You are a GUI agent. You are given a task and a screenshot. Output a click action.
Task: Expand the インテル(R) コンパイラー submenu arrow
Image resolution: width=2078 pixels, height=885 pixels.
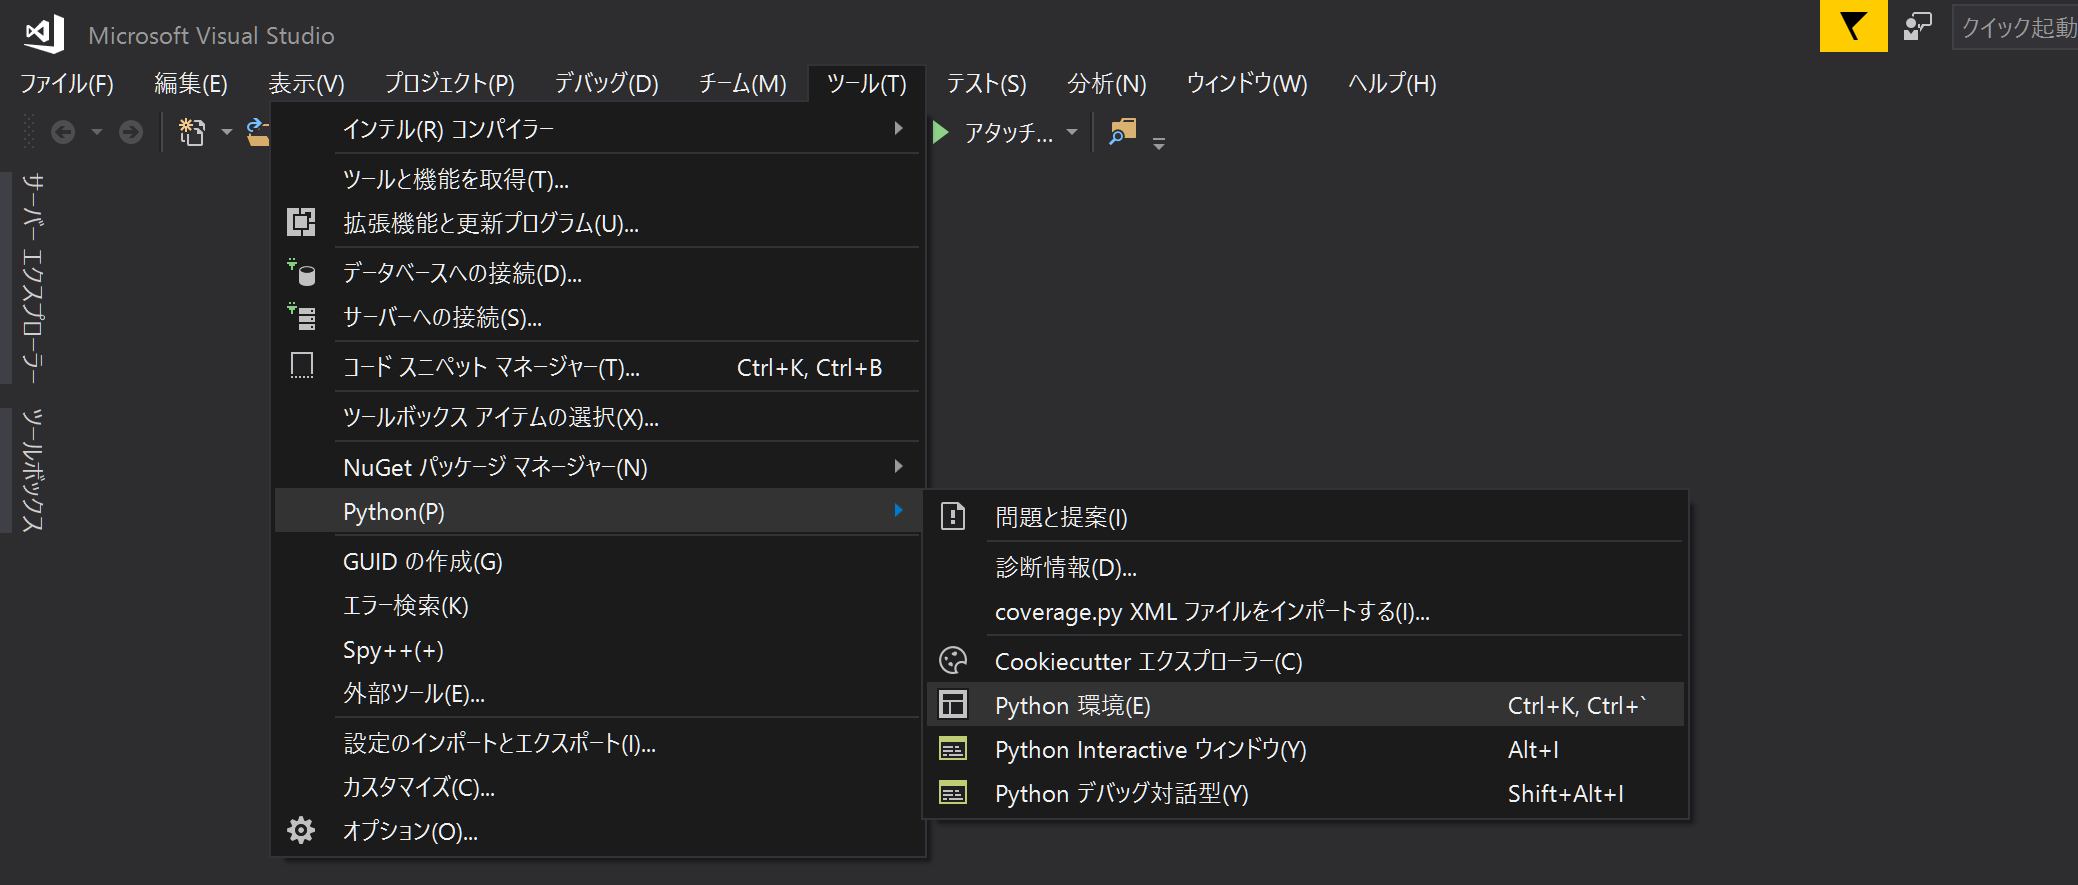click(x=898, y=128)
